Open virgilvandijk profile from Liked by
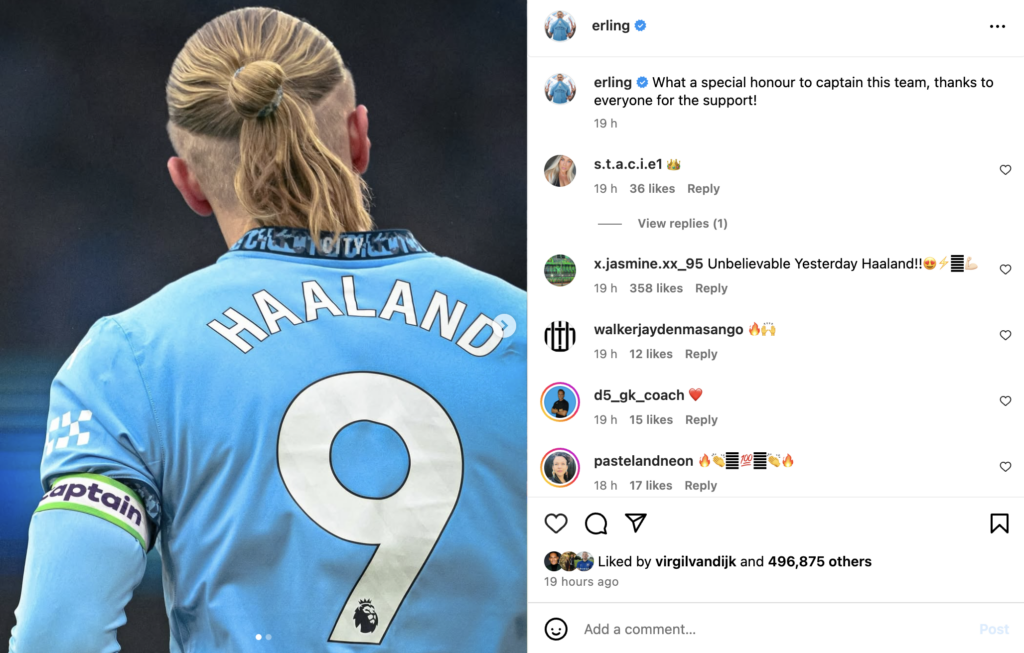Image resolution: width=1024 pixels, height=653 pixels. (x=696, y=561)
